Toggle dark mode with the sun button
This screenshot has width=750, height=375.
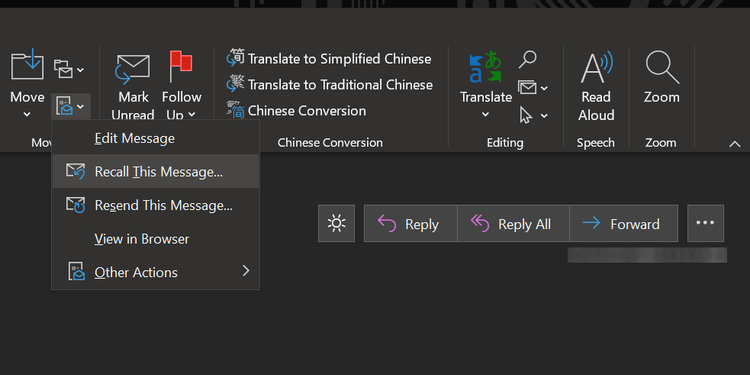click(336, 223)
